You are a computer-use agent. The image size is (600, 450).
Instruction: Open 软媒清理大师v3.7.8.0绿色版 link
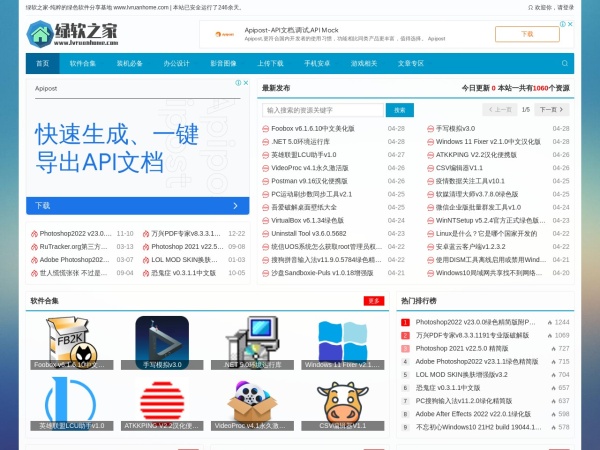coord(477,194)
